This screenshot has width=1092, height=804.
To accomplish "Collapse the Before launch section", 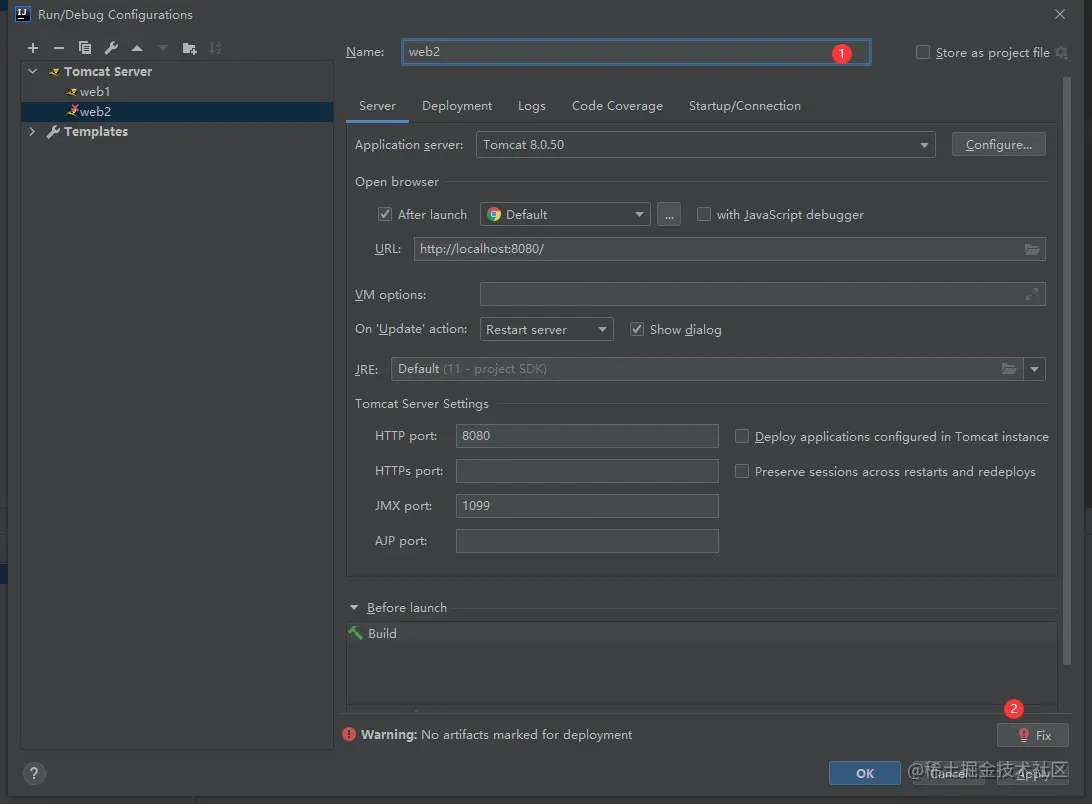I will (354, 608).
